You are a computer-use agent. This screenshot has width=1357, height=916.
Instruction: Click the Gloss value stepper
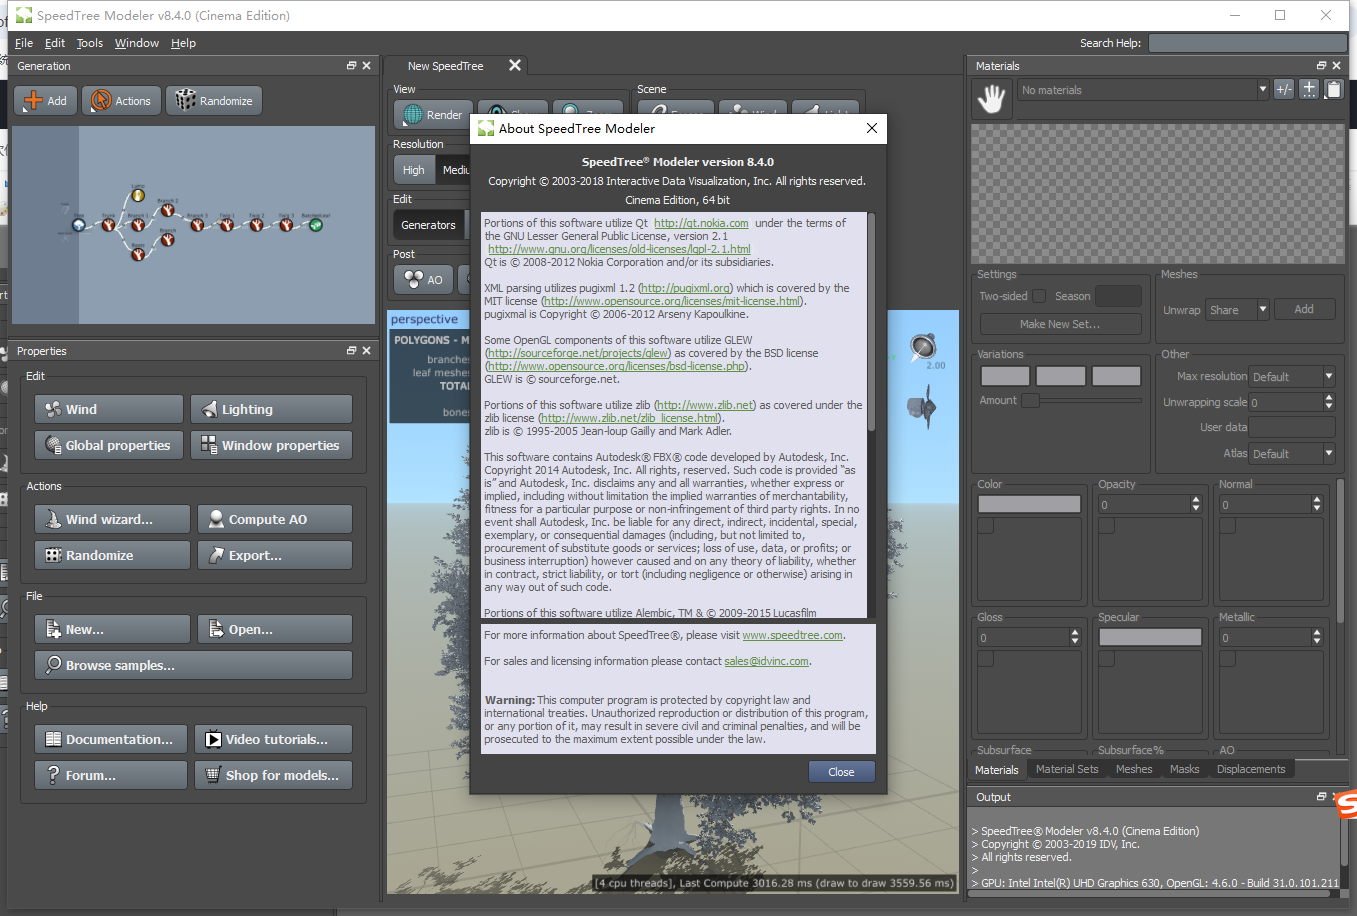(x=1075, y=637)
